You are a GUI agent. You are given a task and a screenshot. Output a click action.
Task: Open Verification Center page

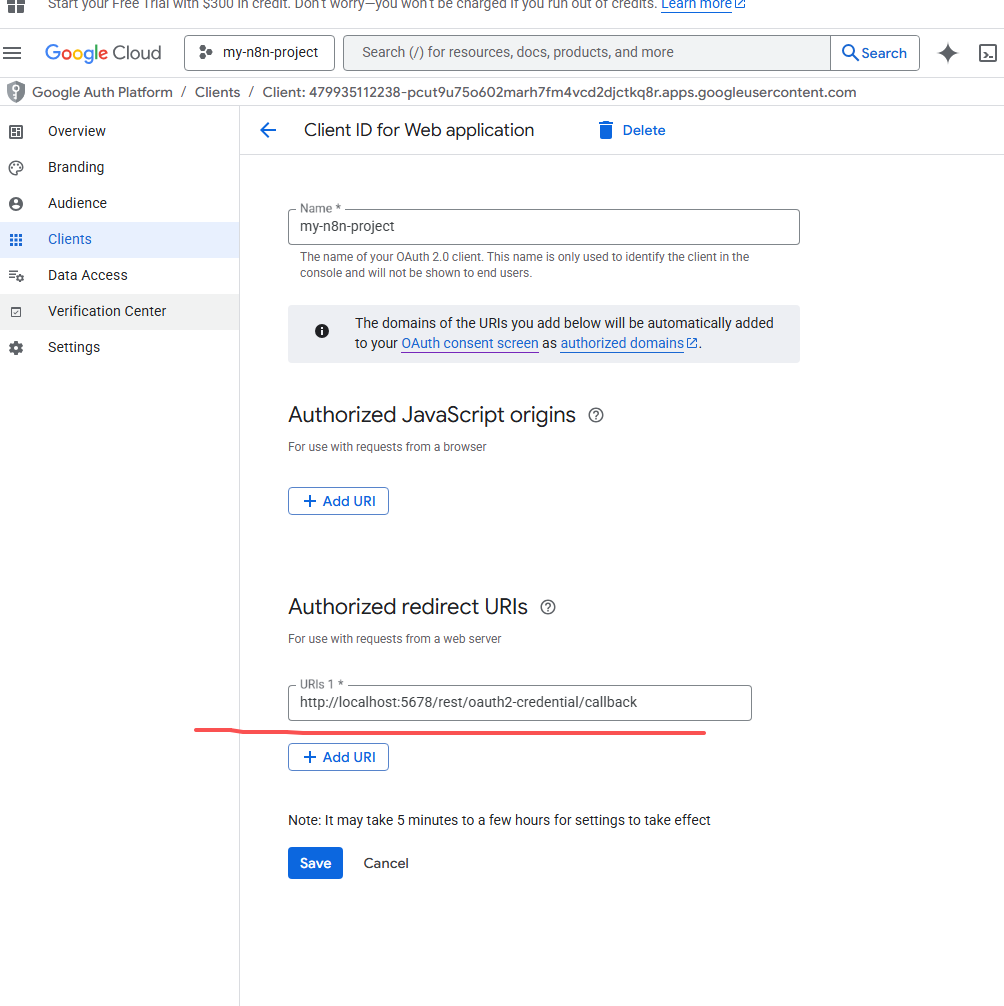(x=107, y=311)
